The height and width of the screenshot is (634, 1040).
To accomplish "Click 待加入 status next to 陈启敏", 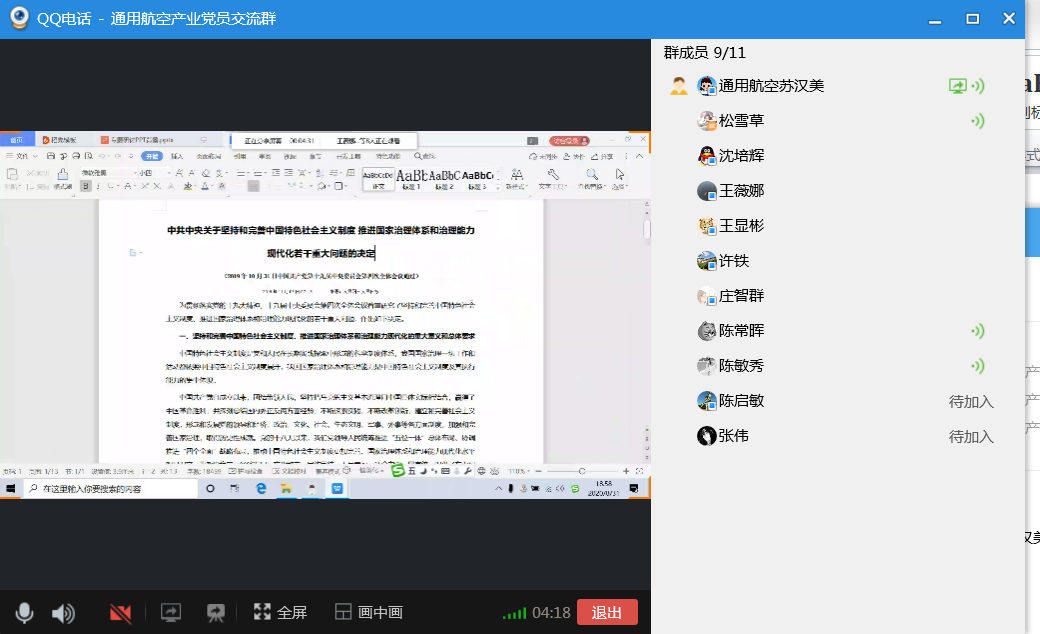I will (x=970, y=401).
